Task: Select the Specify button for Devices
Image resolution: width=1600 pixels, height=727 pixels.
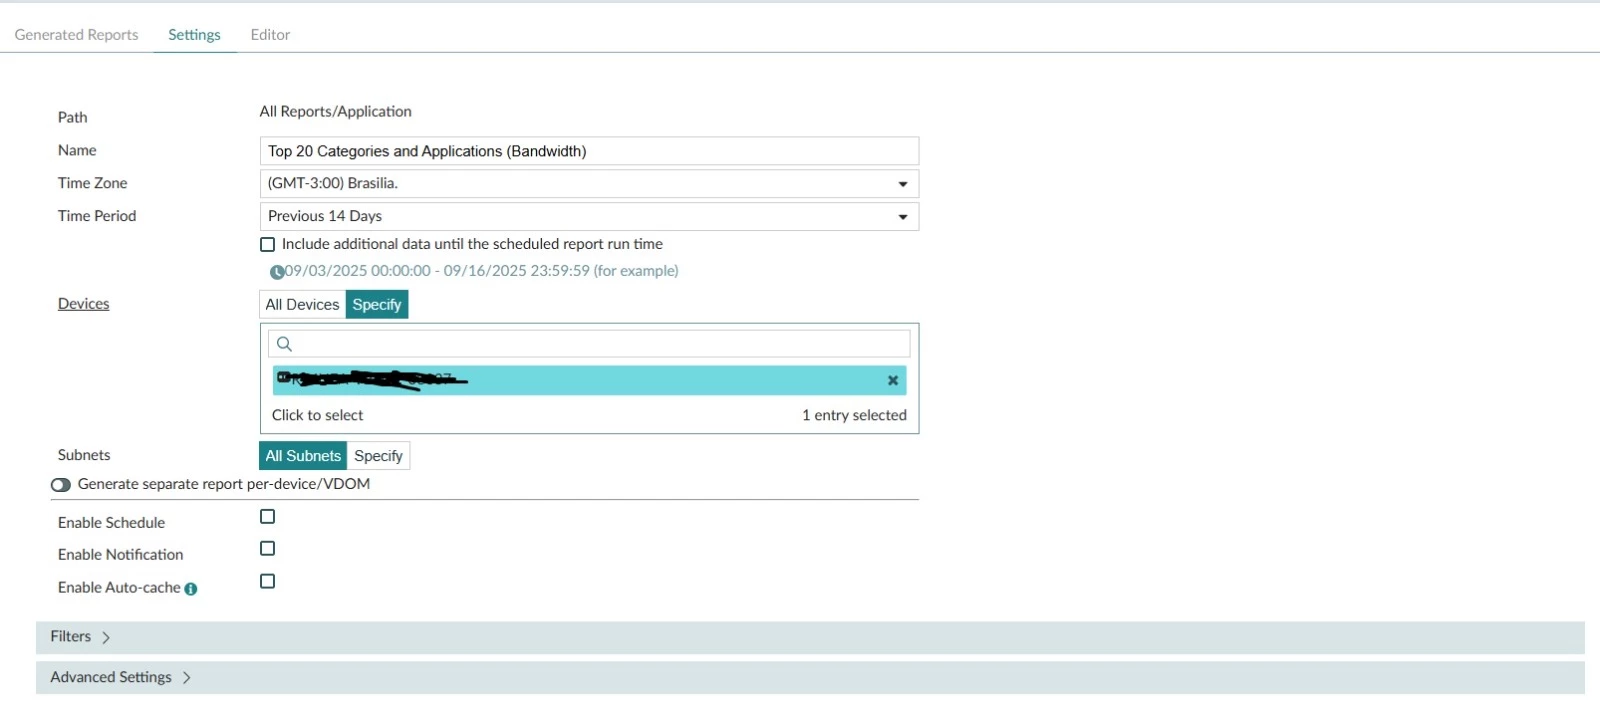Action: click(377, 305)
